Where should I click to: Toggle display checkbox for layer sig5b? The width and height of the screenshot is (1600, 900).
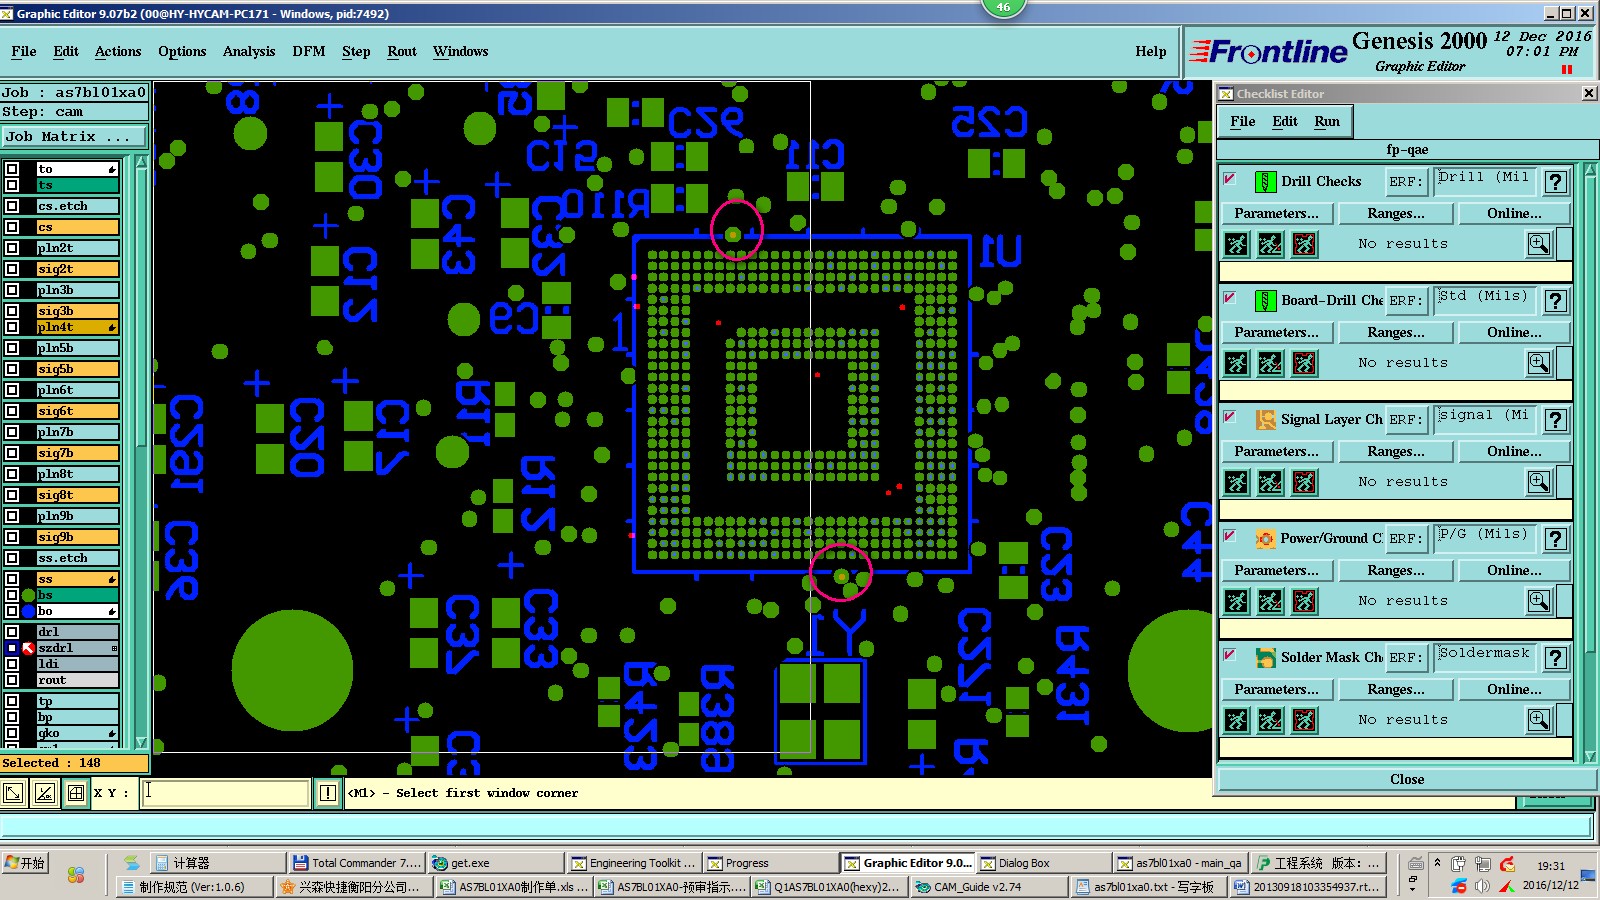12,369
